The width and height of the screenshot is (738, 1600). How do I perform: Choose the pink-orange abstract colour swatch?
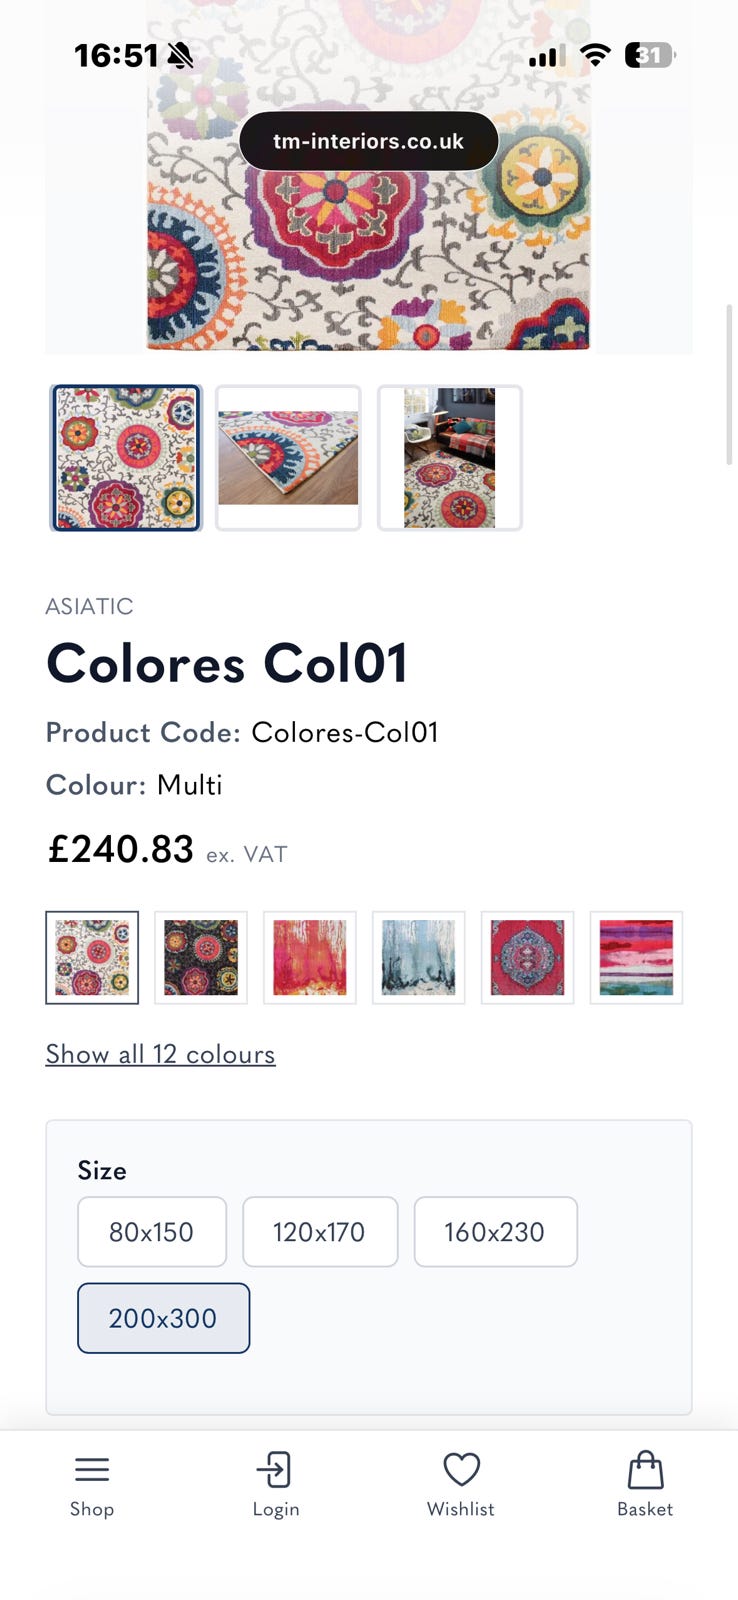[310, 957]
